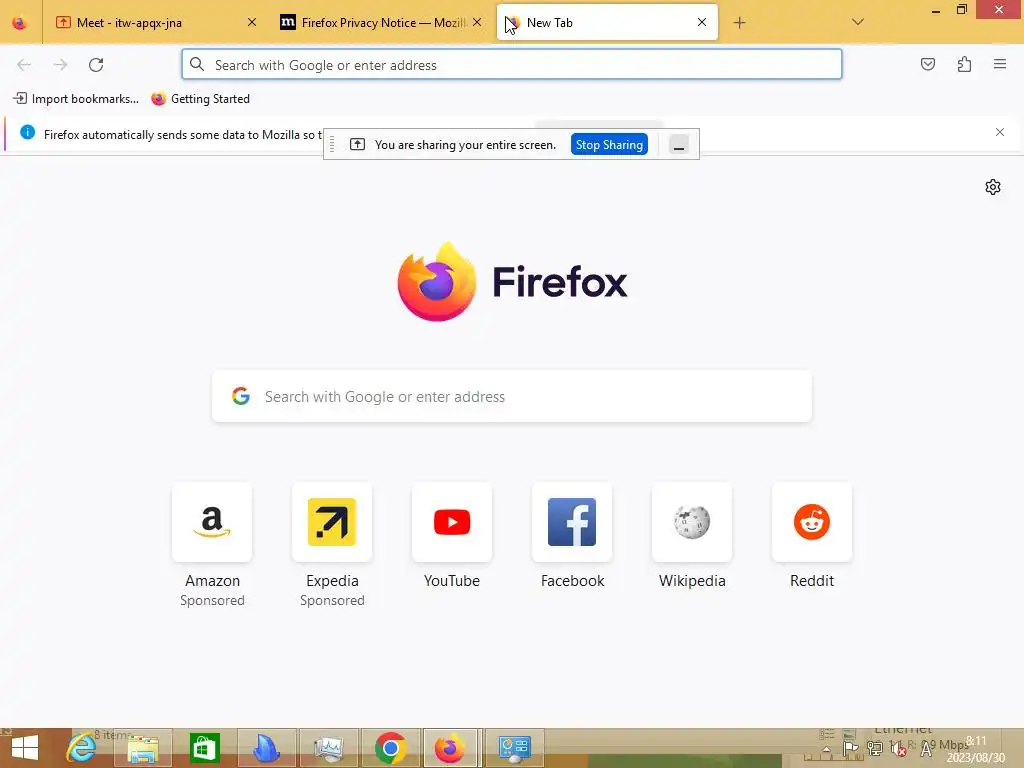
Task: Switch to the Firefox Privacy Notice tab
Action: (x=381, y=22)
